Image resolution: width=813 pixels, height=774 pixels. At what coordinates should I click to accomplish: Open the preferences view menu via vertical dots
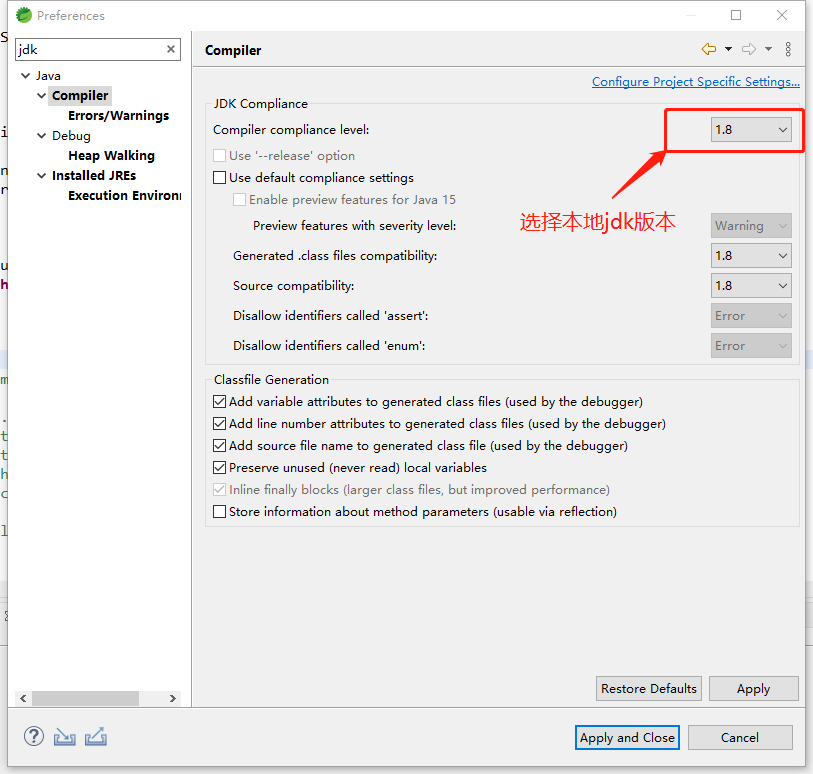click(787, 49)
